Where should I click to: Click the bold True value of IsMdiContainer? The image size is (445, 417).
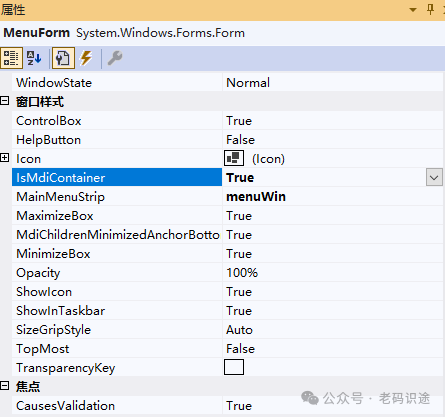(x=240, y=177)
